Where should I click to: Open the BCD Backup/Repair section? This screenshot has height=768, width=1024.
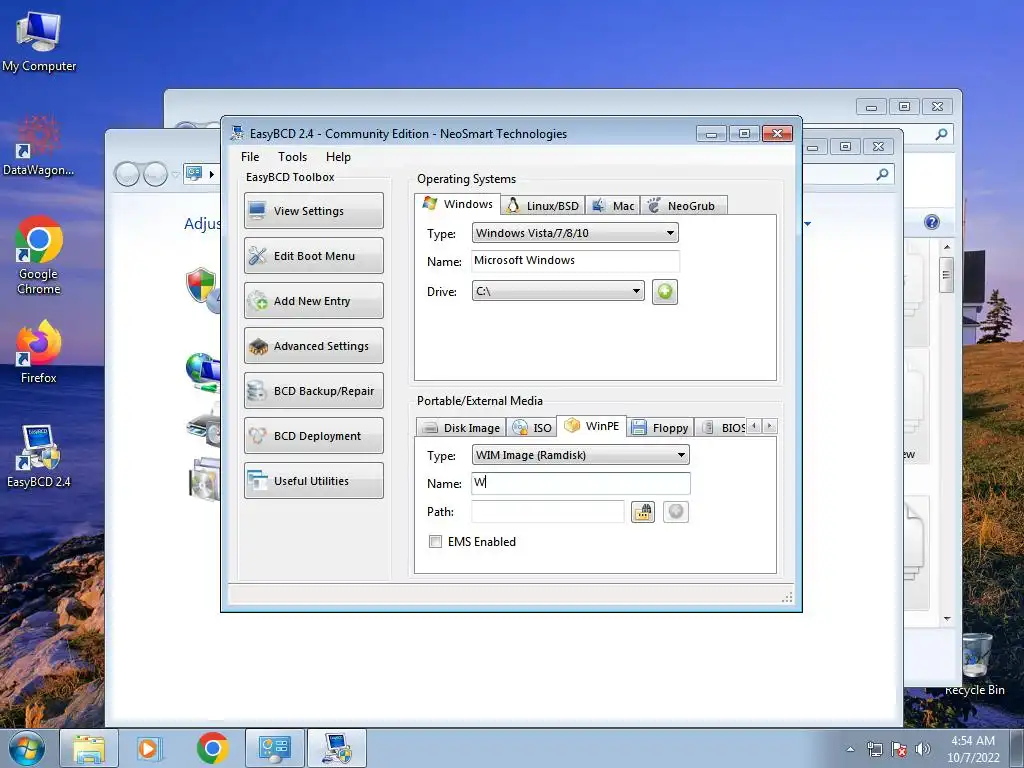[313, 391]
